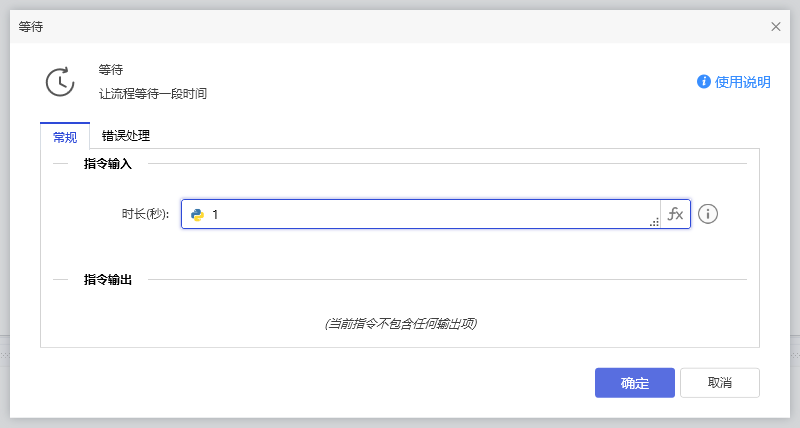The height and width of the screenshot is (428, 800).
Task: Click the 等待 title bar text
Action: pyautogui.click(x=31, y=27)
